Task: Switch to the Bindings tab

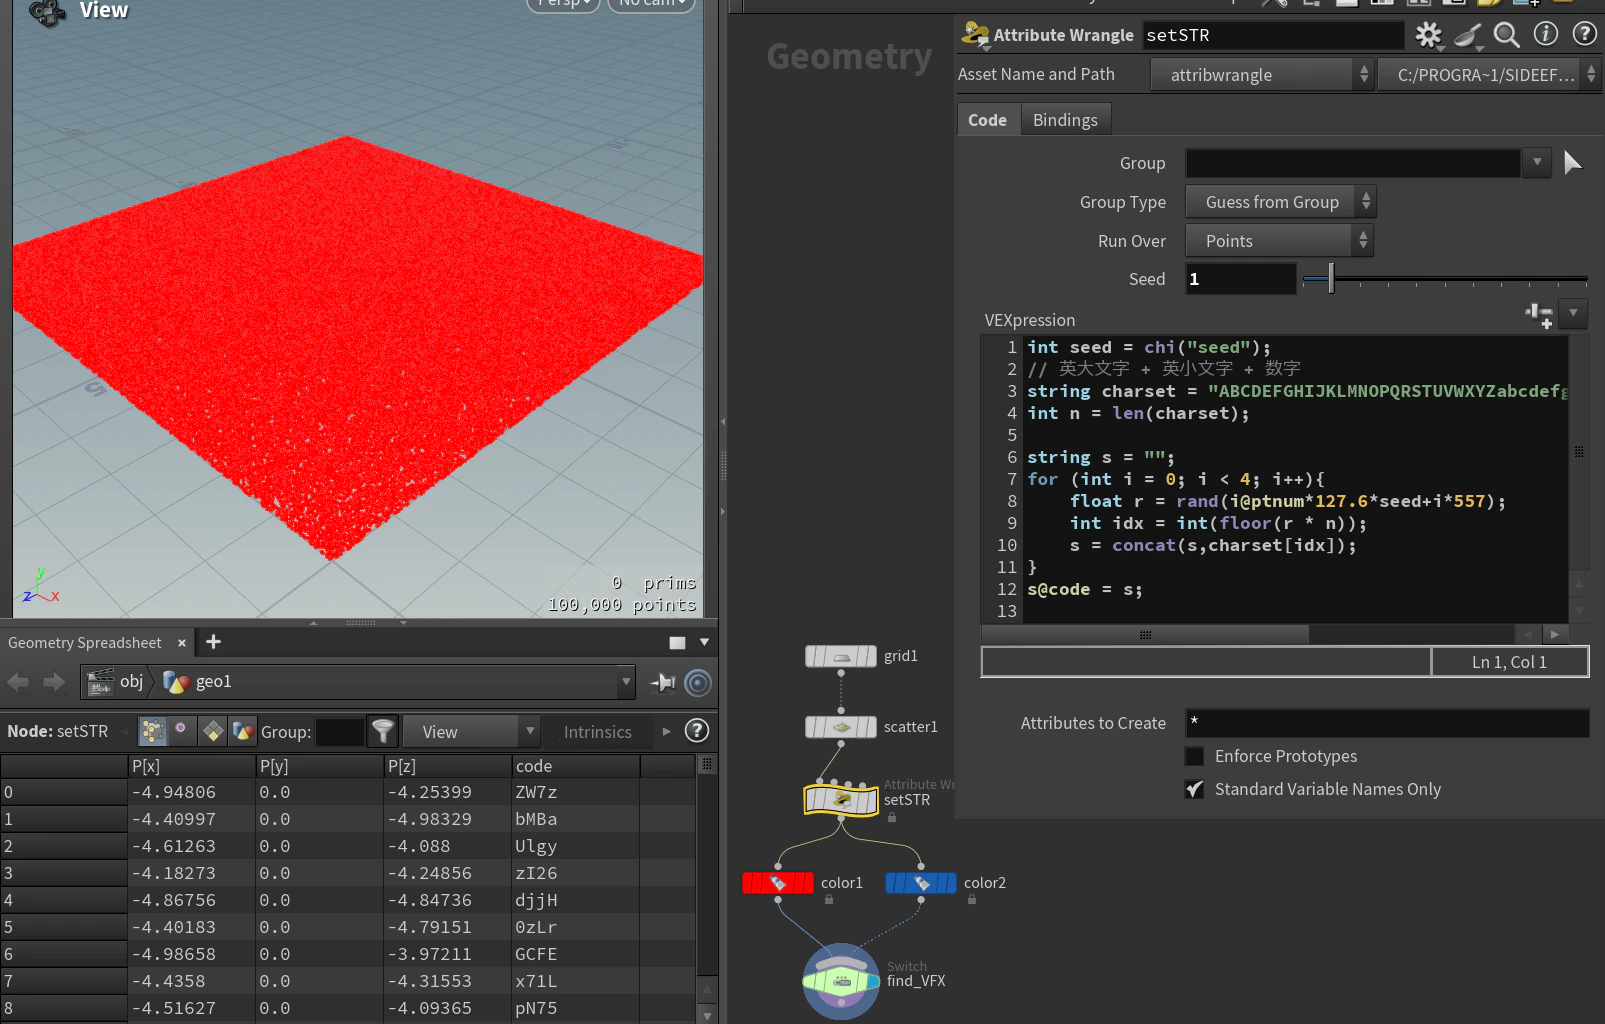Action: pos(1065,120)
